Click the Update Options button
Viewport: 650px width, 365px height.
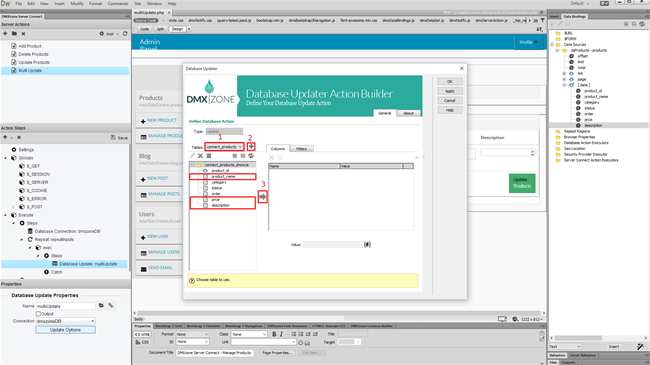[65, 330]
